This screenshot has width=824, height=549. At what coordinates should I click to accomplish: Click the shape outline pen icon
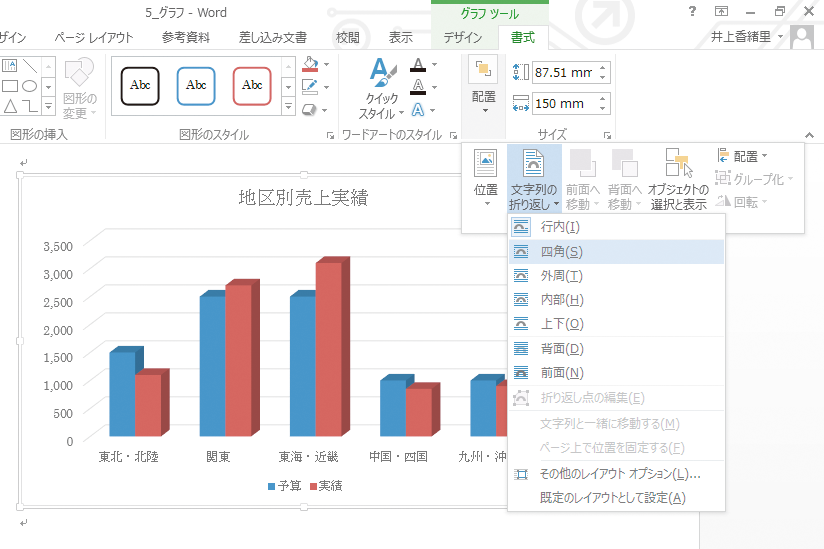(310, 87)
